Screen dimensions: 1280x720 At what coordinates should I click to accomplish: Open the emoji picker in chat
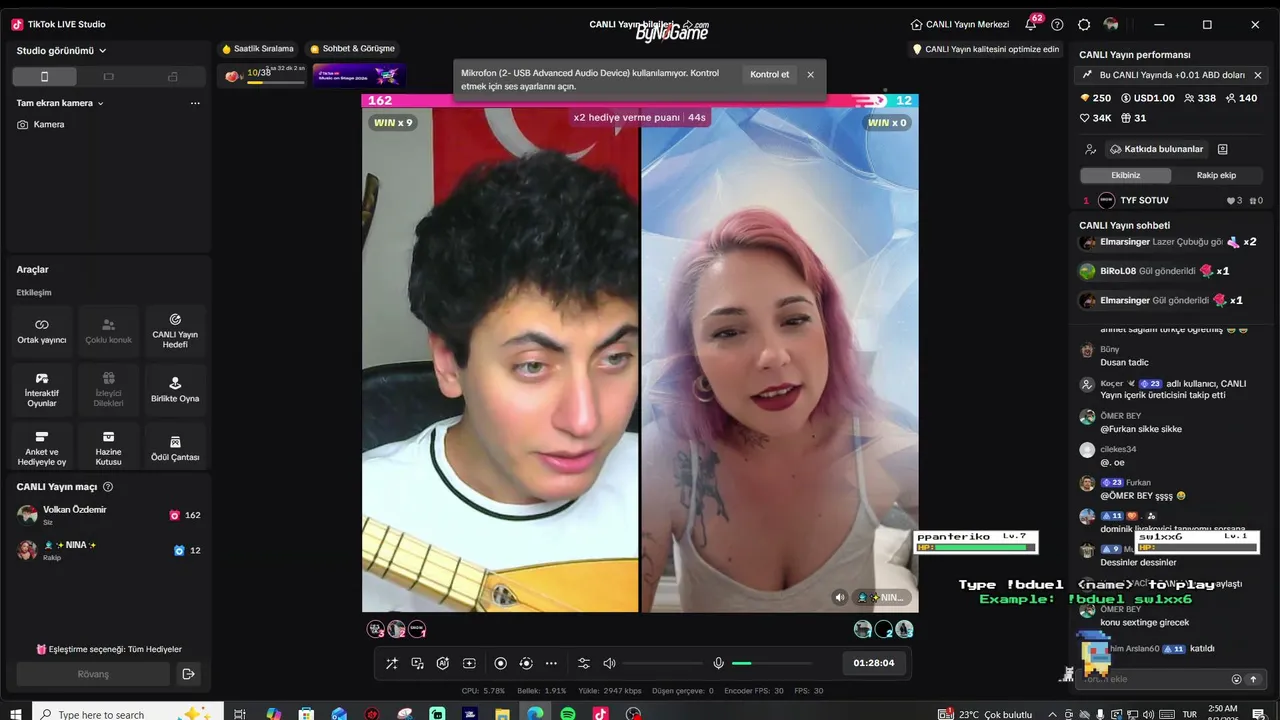pos(1236,679)
